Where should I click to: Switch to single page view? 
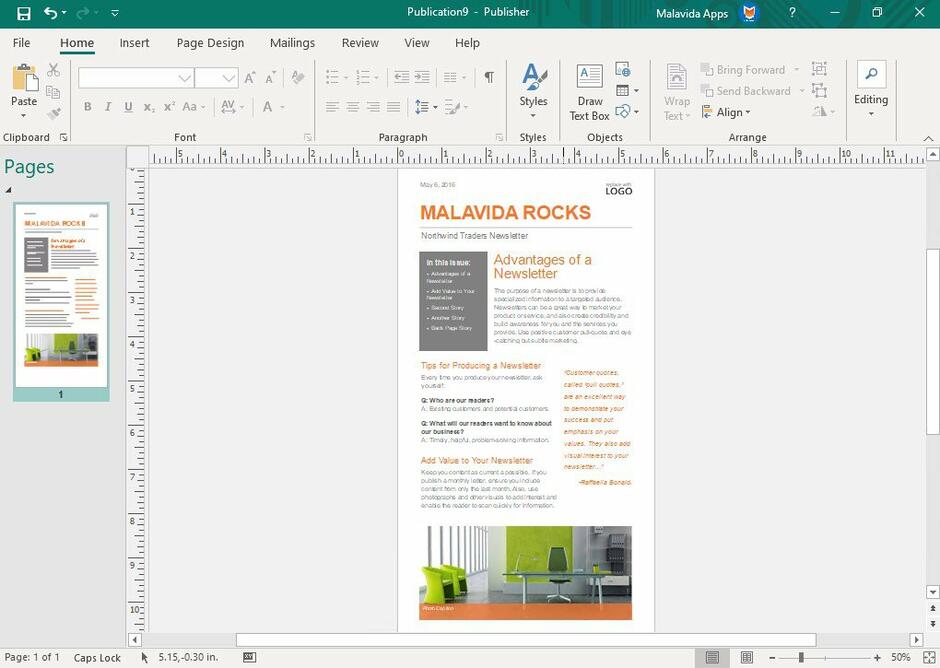click(x=712, y=658)
